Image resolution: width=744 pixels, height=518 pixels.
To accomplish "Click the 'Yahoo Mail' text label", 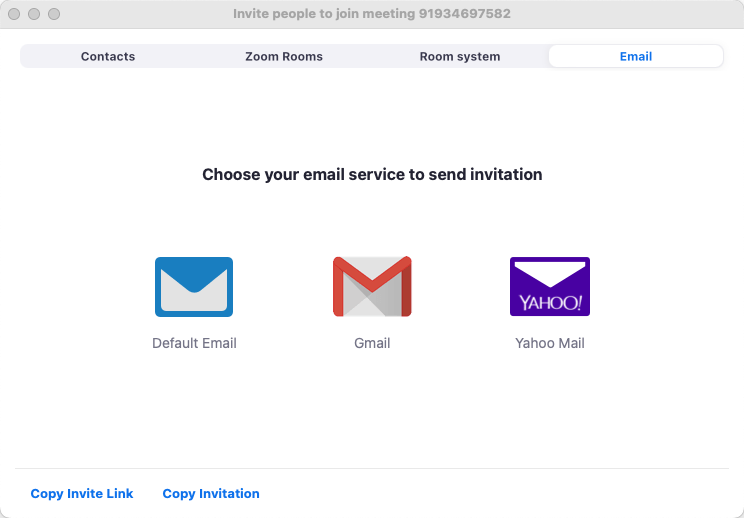I will [x=550, y=343].
